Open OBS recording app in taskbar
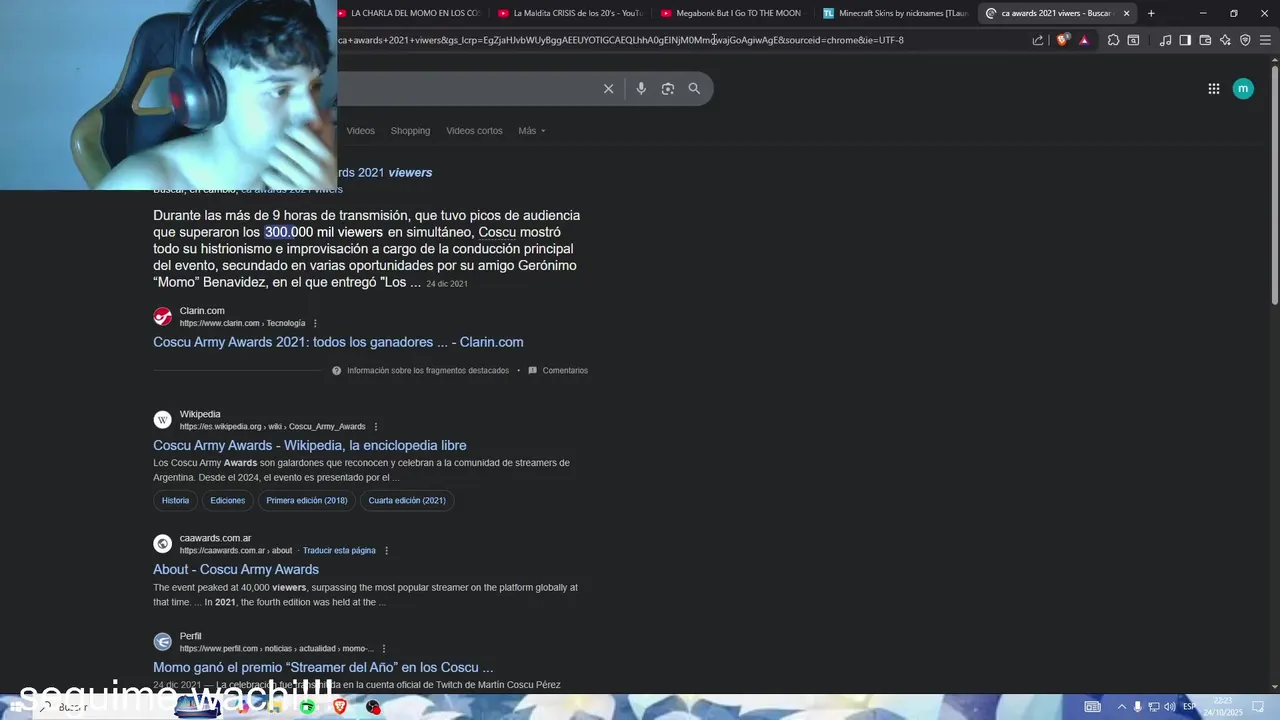Viewport: 1280px width, 720px height. 373,707
